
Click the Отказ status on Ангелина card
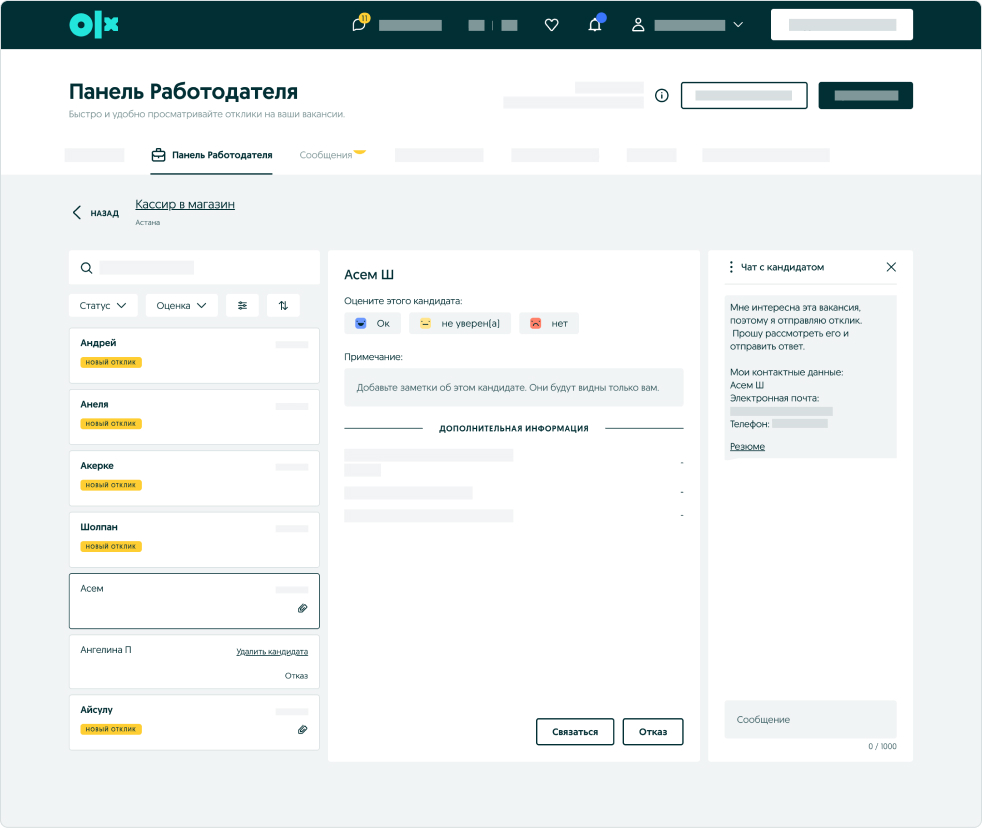(296, 676)
